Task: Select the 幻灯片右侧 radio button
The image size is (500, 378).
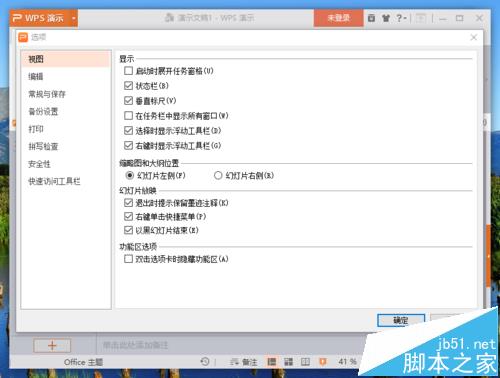Action: pos(218,175)
